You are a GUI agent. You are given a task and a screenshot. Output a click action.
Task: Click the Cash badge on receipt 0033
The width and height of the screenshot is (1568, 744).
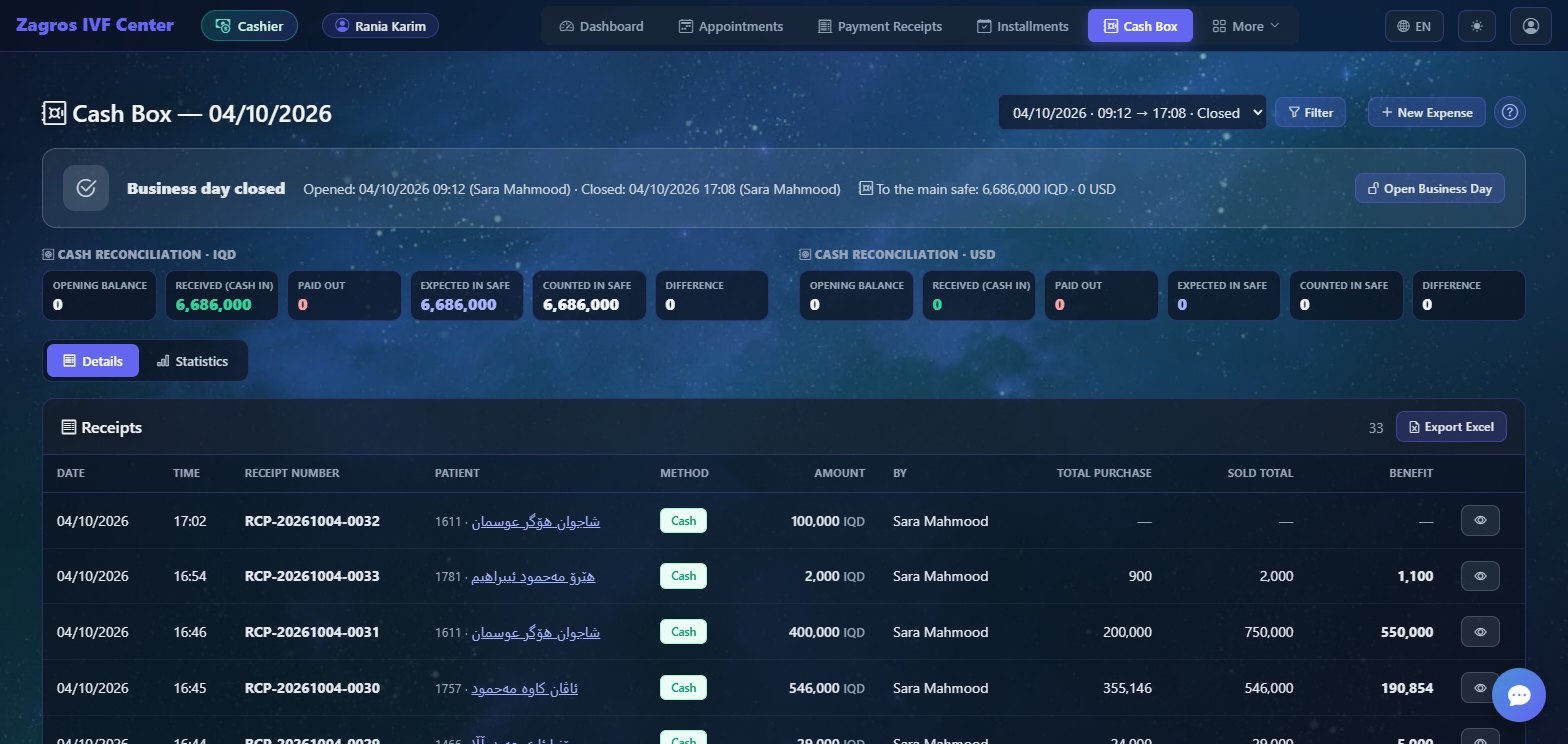pos(683,576)
